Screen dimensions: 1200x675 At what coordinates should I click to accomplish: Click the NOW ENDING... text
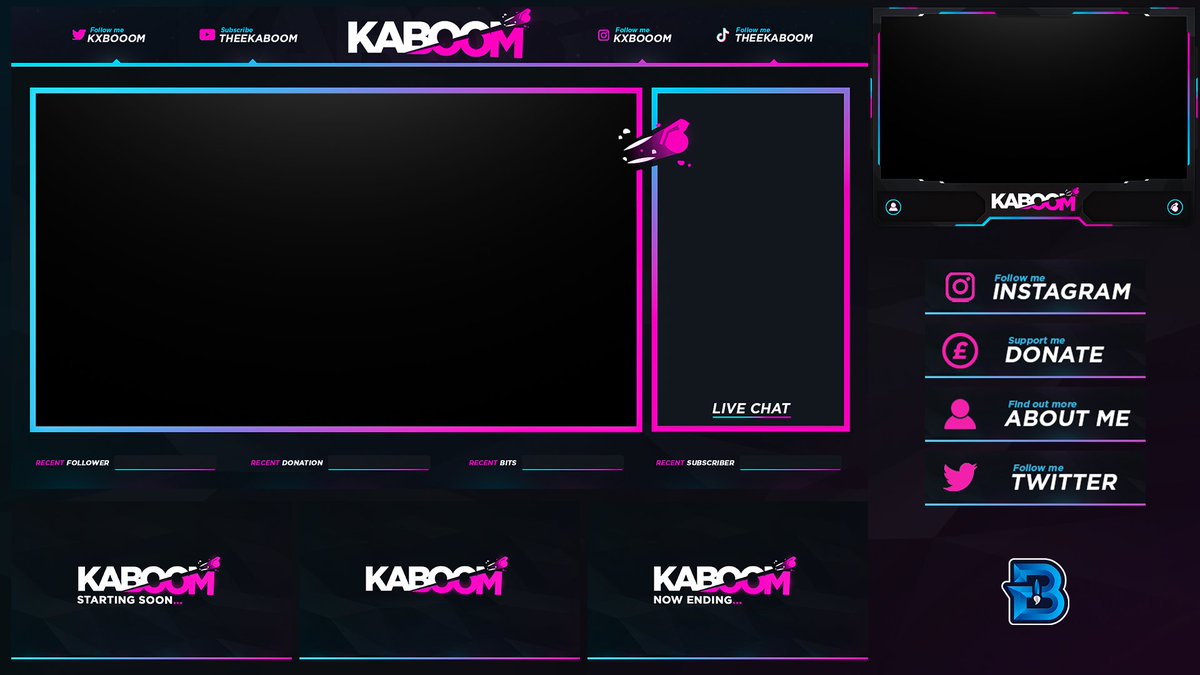pyautogui.click(x=698, y=601)
